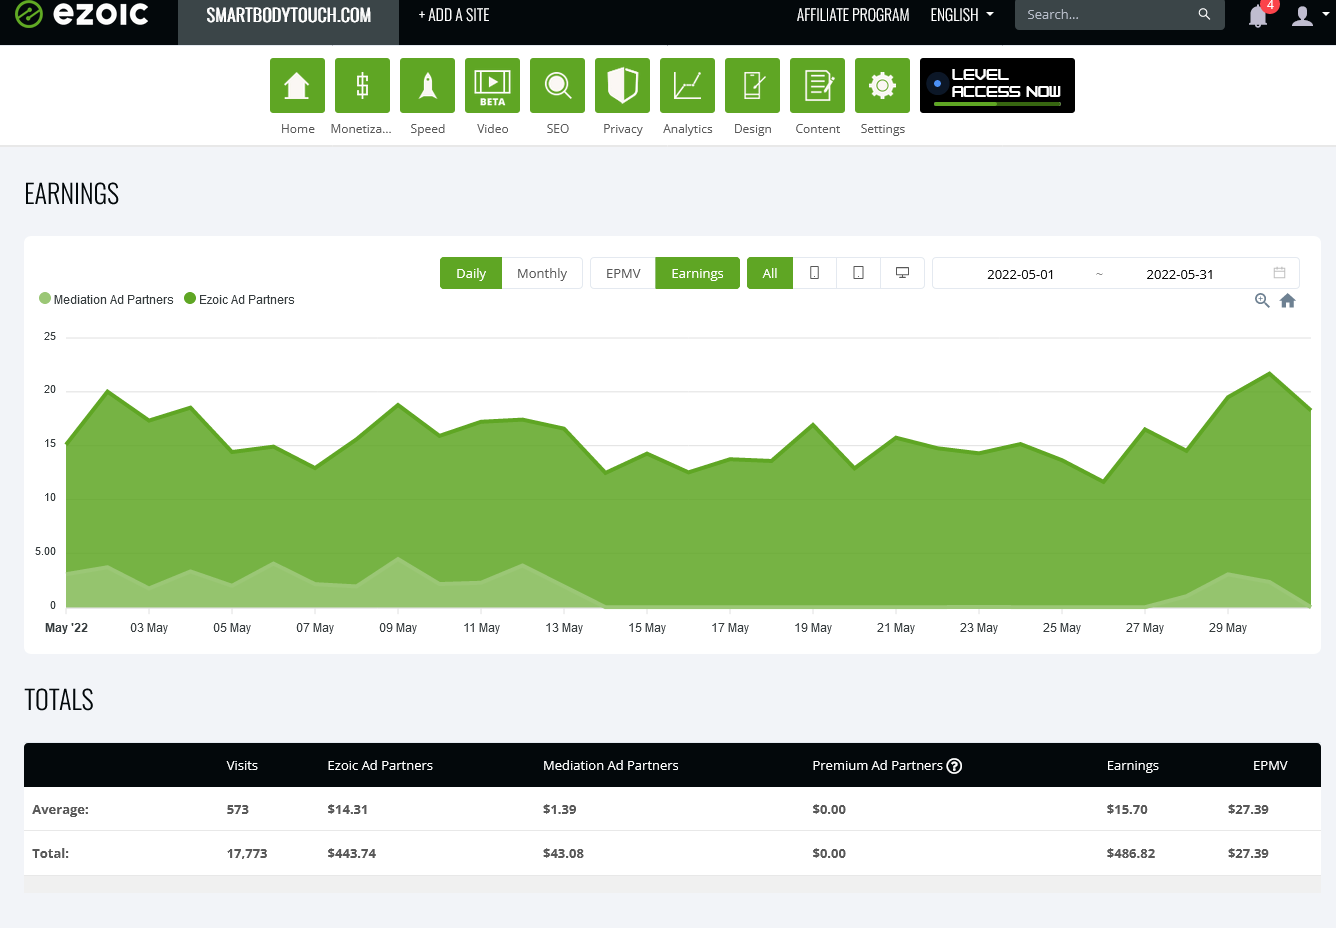Click the EARNINGS page heading
The height and width of the screenshot is (928, 1336).
pos(71,194)
